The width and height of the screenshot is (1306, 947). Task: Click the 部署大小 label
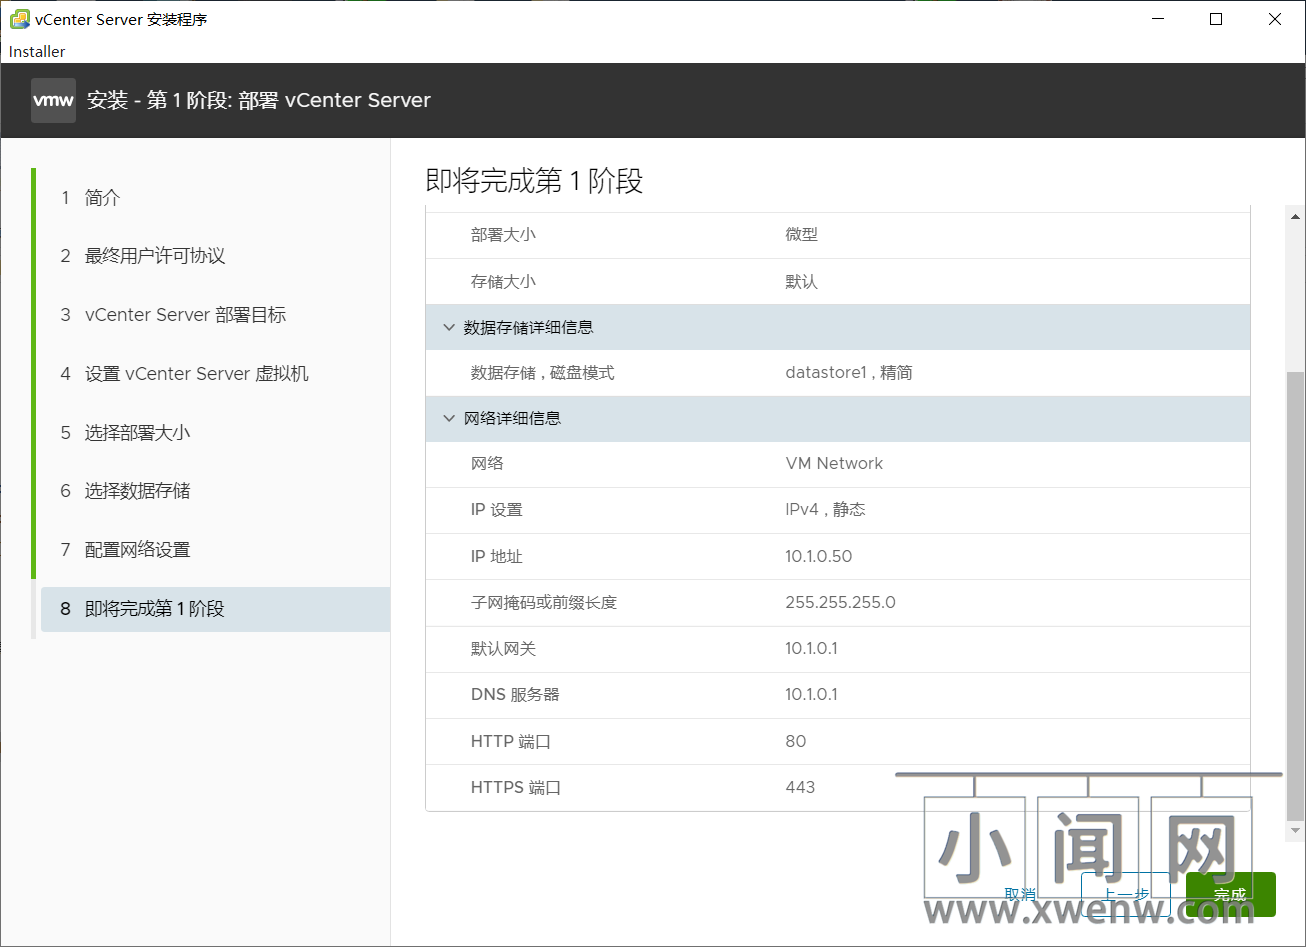point(503,234)
